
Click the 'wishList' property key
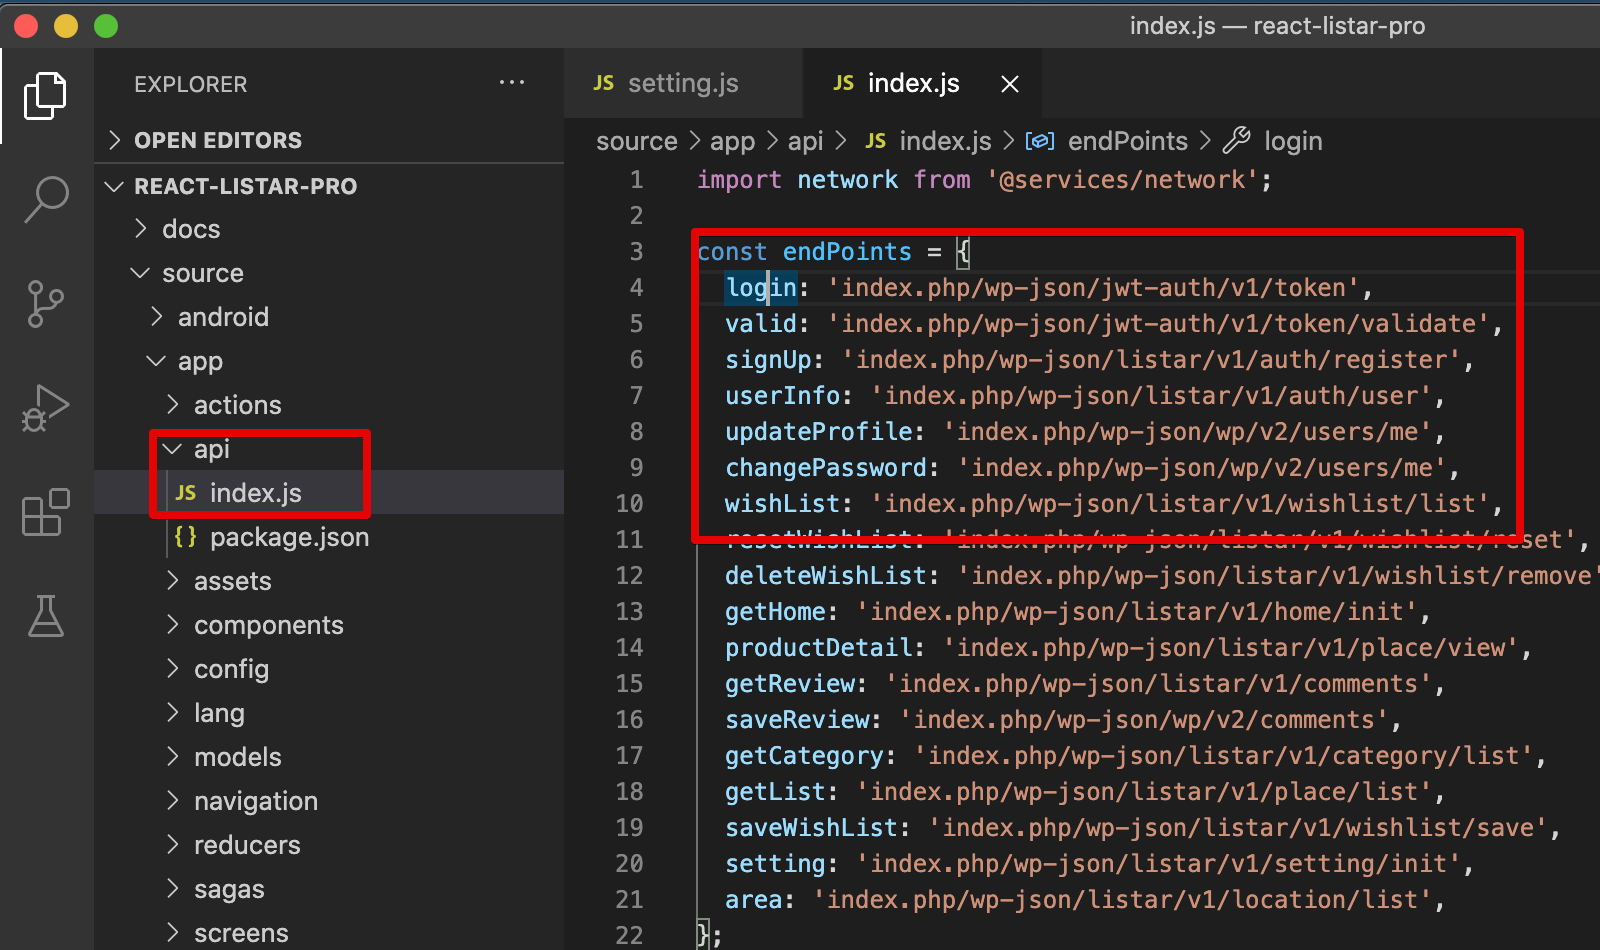coord(783,504)
